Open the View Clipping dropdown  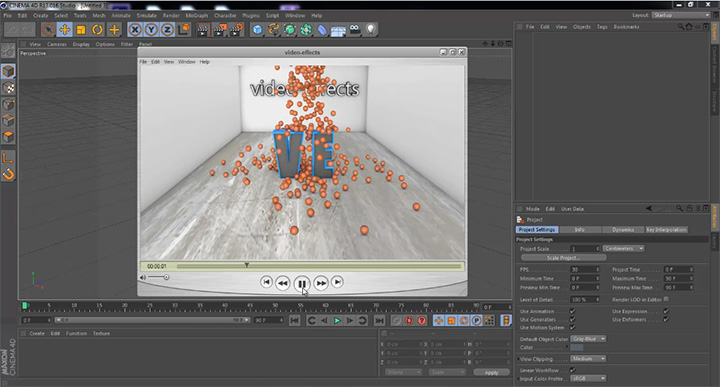click(x=589, y=359)
